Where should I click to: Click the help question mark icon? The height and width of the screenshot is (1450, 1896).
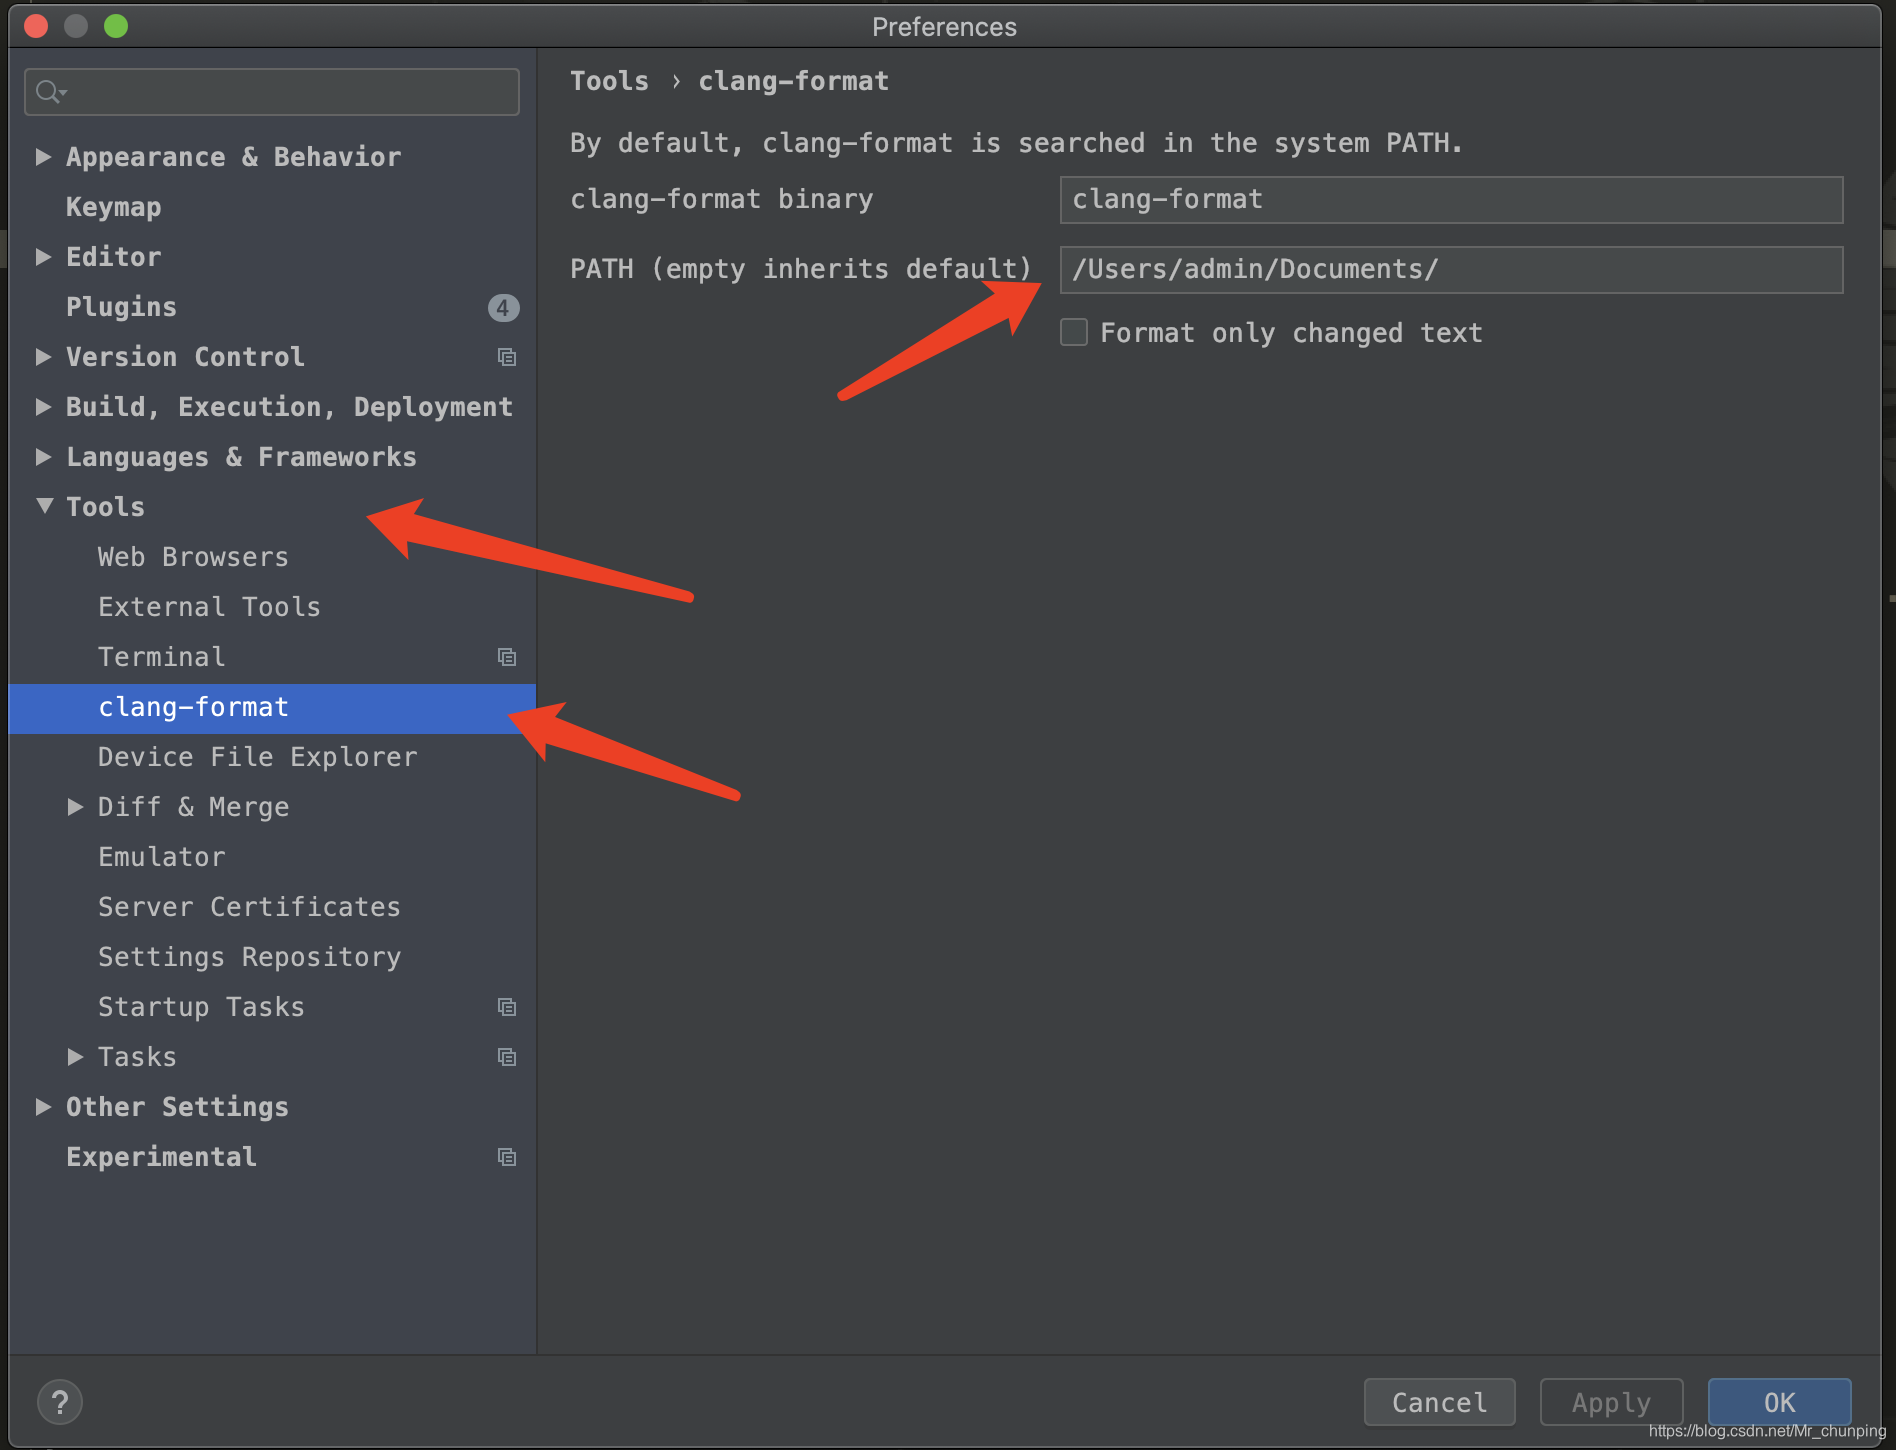point(60,1401)
